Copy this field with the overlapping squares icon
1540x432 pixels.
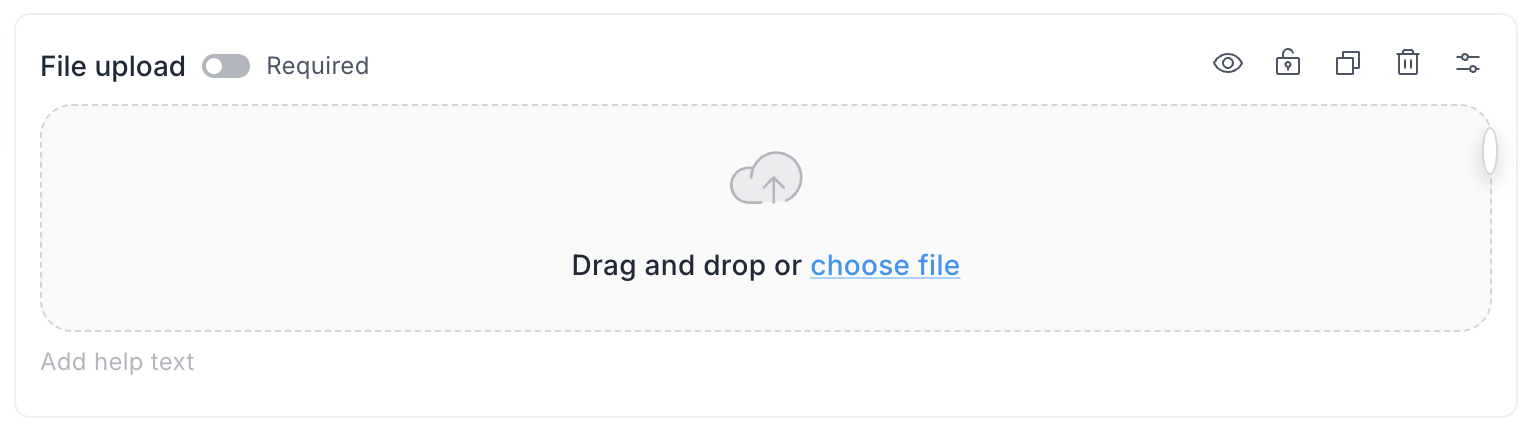[x=1347, y=64]
